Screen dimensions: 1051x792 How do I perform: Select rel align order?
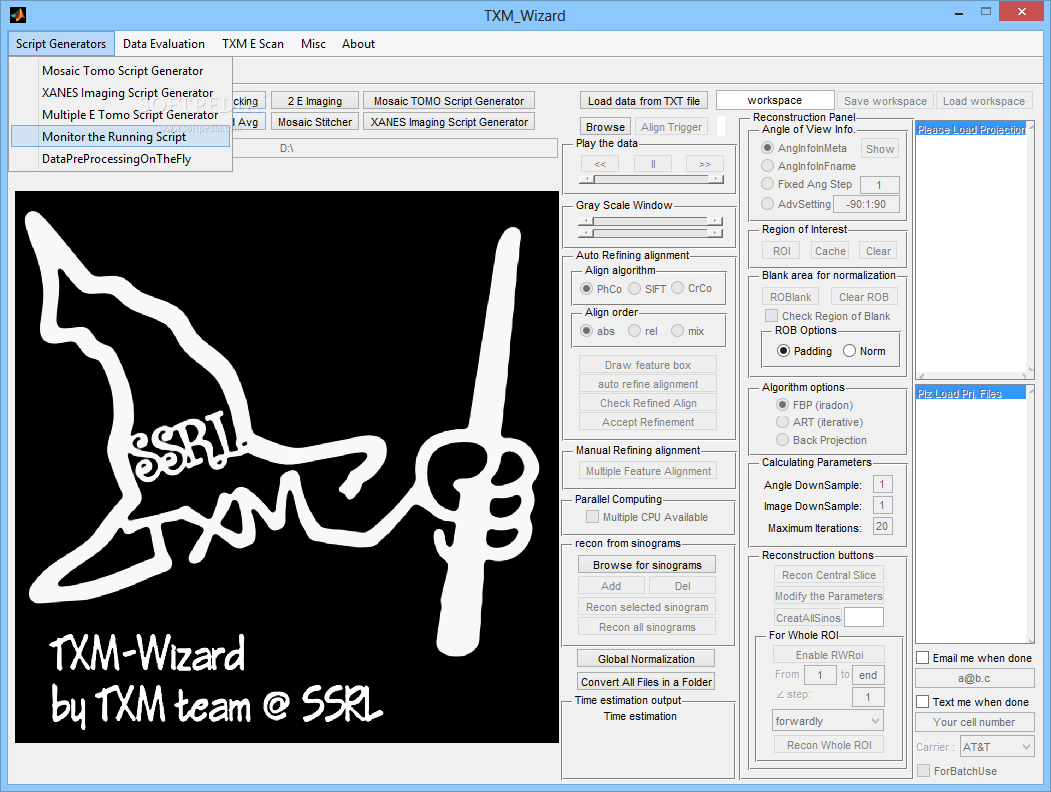tap(635, 331)
